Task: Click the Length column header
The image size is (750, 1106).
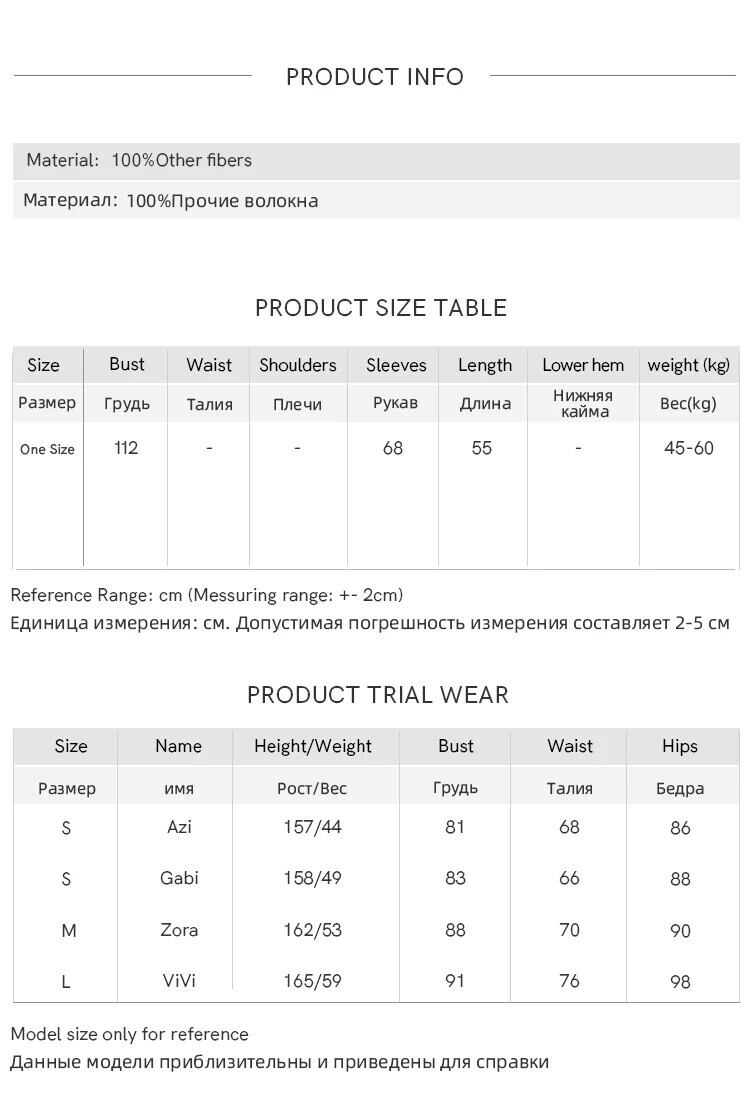Action: pyautogui.click(x=484, y=365)
